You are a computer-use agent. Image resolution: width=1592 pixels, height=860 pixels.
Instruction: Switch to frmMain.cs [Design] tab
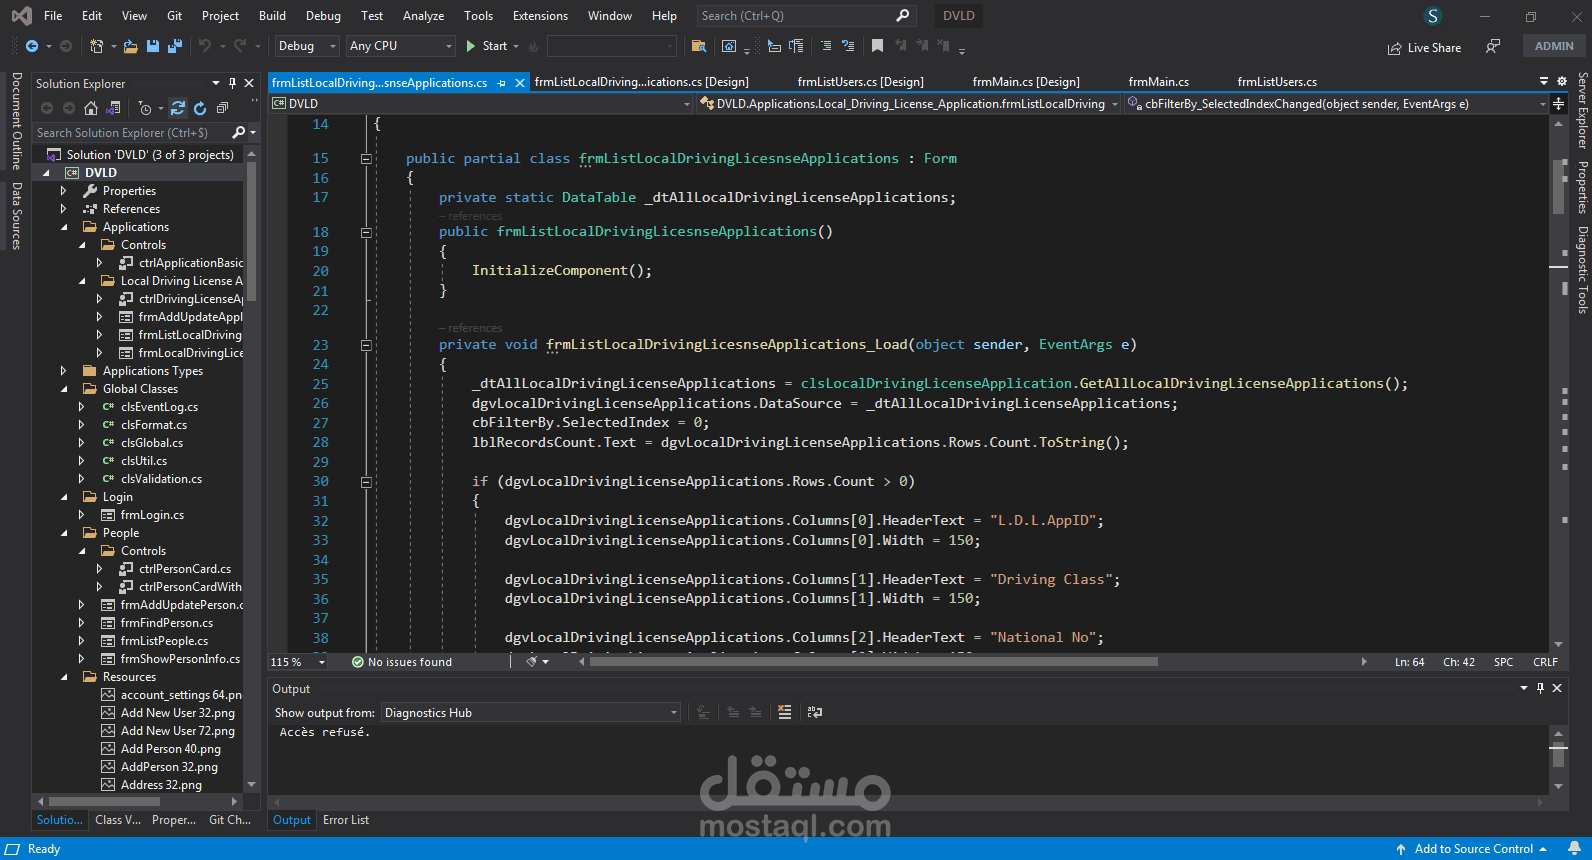(x=1026, y=82)
